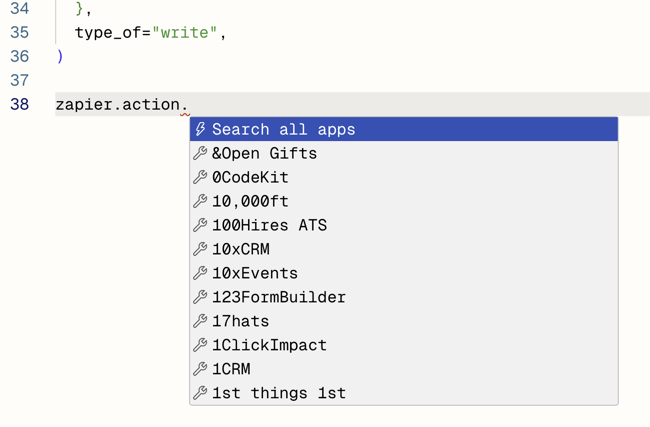Screen dimensions: 650x427
Task: Click the wrench icon beside 123FormBuilder
Action: [x=200, y=297]
